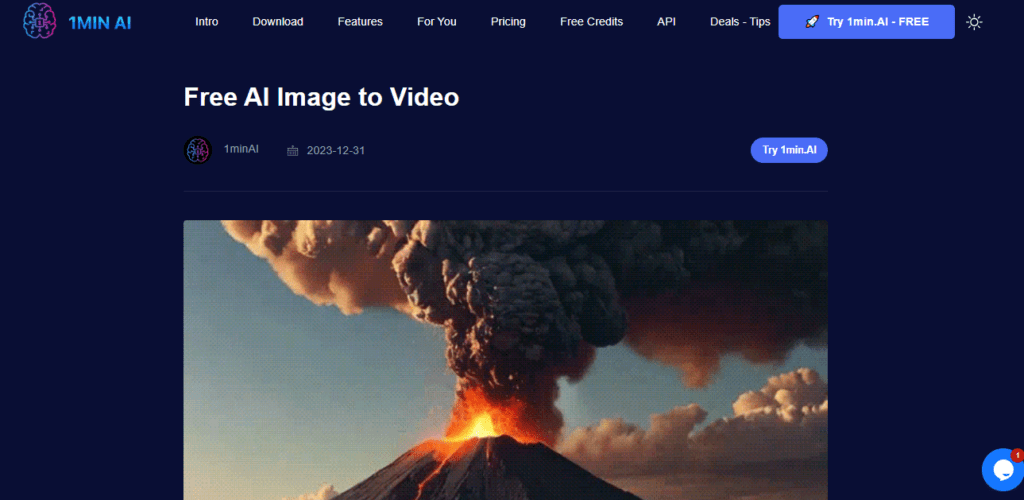Click the volcano eruption image
The width and height of the screenshot is (1024, 500).
tap(505, 360)
